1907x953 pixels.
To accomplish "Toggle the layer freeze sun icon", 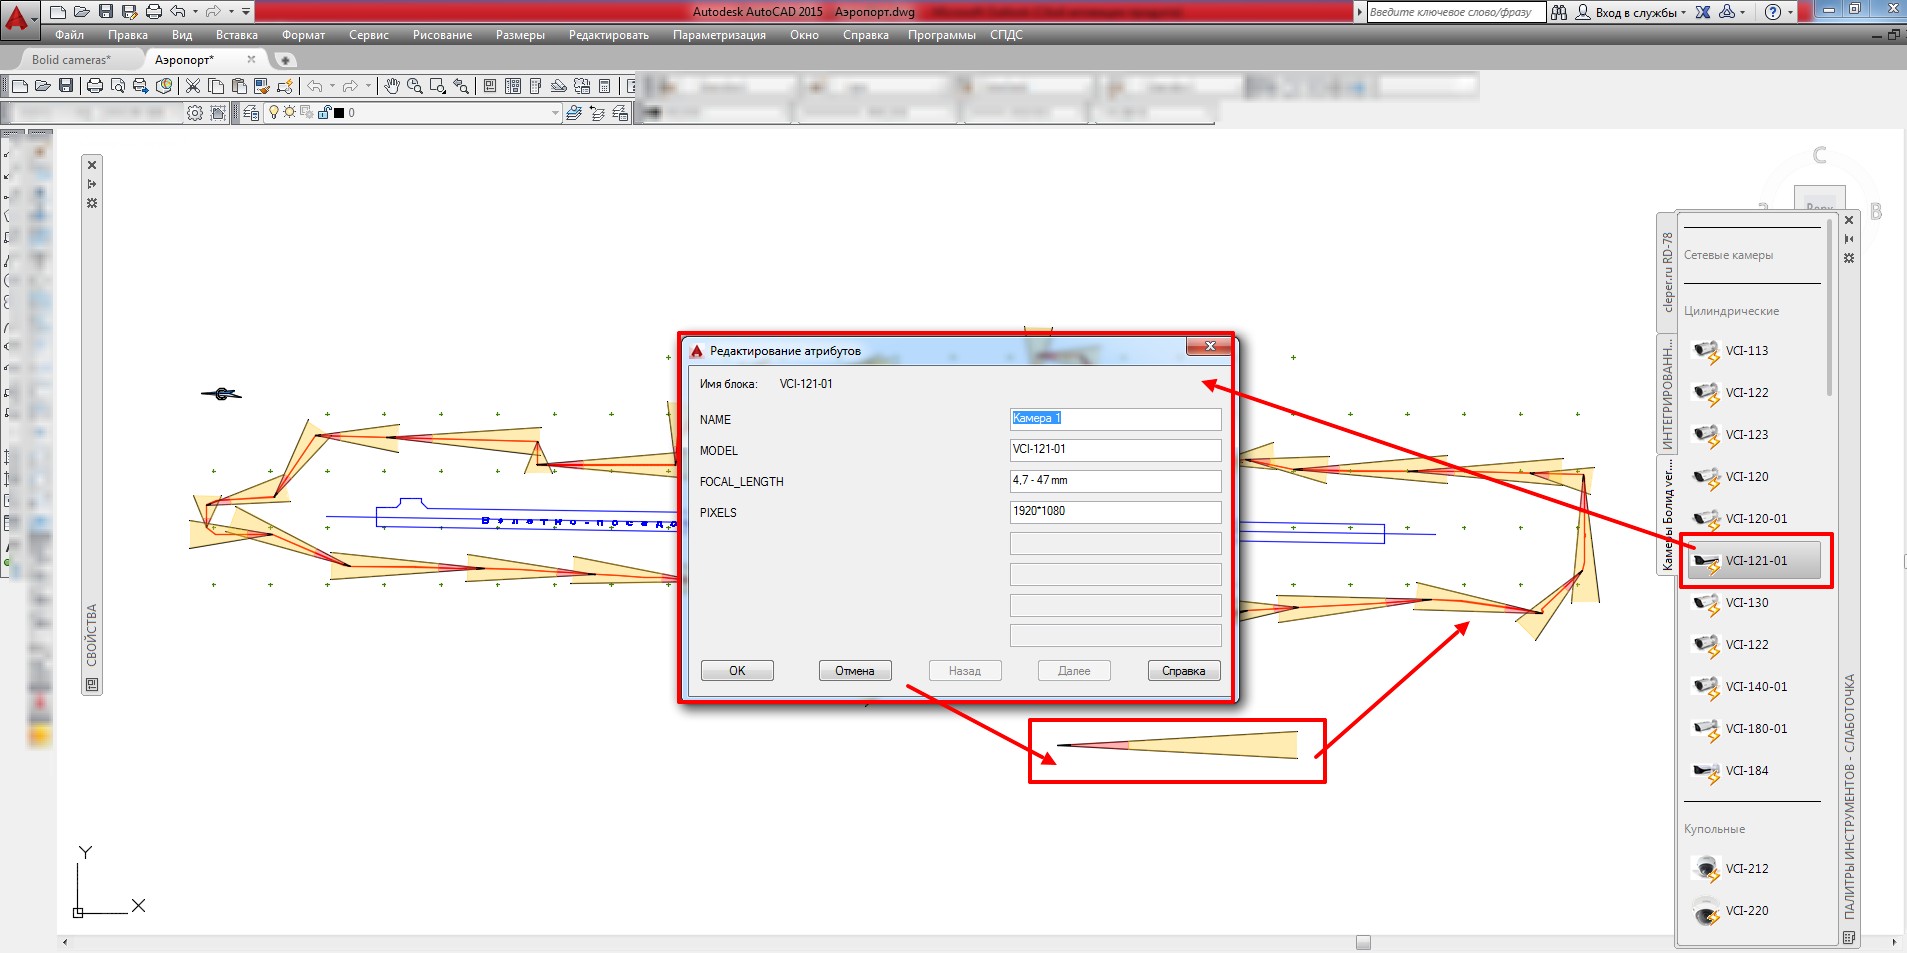I will point(290,113).
